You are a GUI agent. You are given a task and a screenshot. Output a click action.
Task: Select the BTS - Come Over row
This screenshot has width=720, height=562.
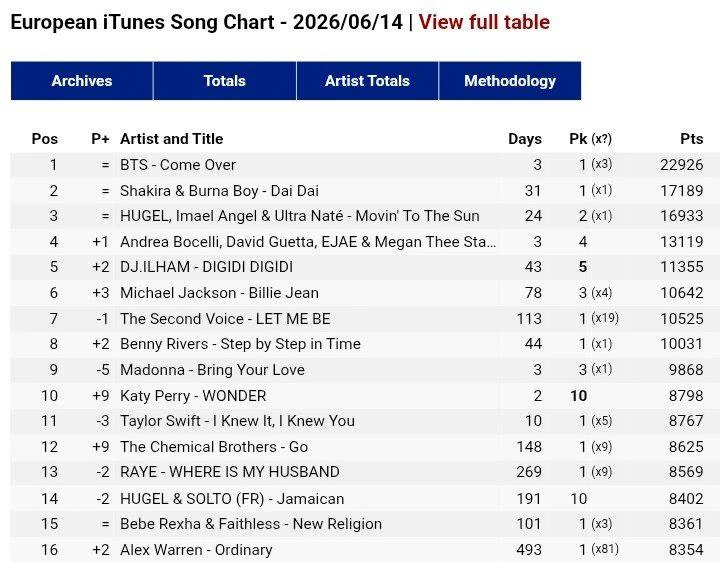click(366, 165)
